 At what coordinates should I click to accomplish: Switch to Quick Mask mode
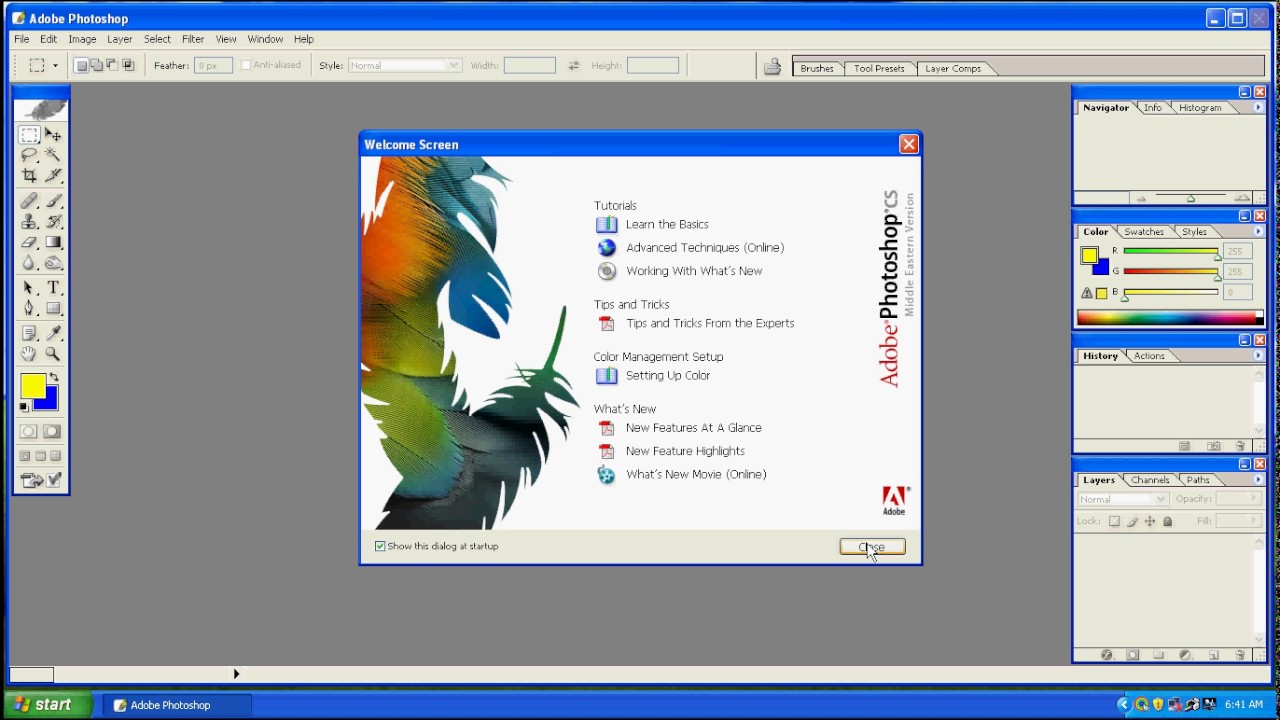point(52,432)
